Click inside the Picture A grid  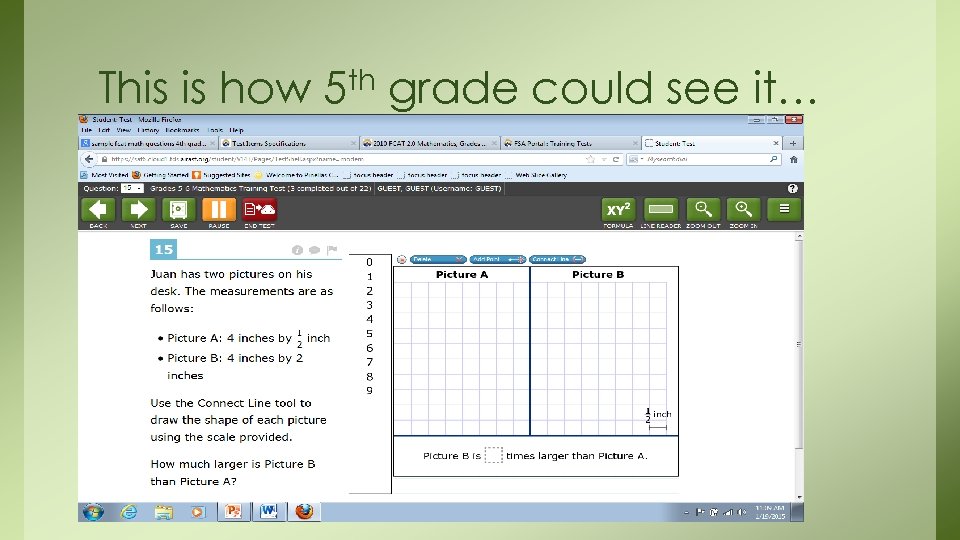[462, 358]
